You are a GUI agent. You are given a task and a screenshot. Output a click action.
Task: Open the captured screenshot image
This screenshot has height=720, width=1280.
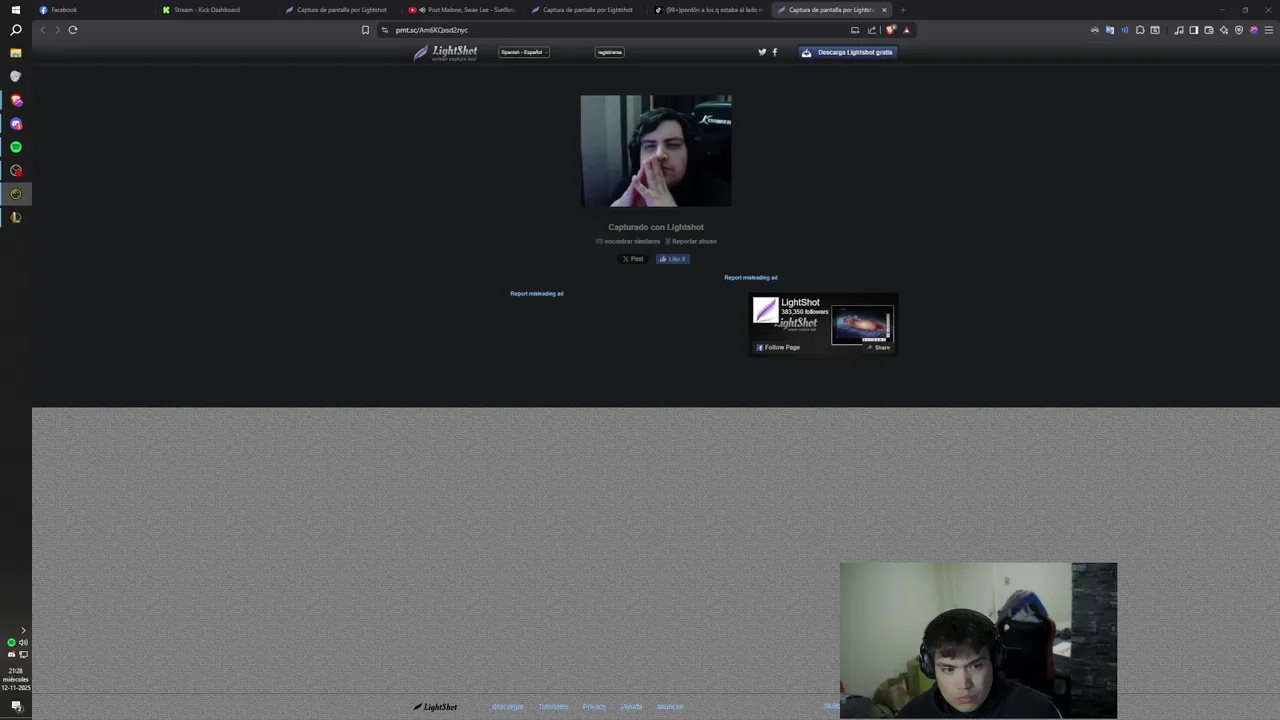pyautogui.click(x=656, y=151)
